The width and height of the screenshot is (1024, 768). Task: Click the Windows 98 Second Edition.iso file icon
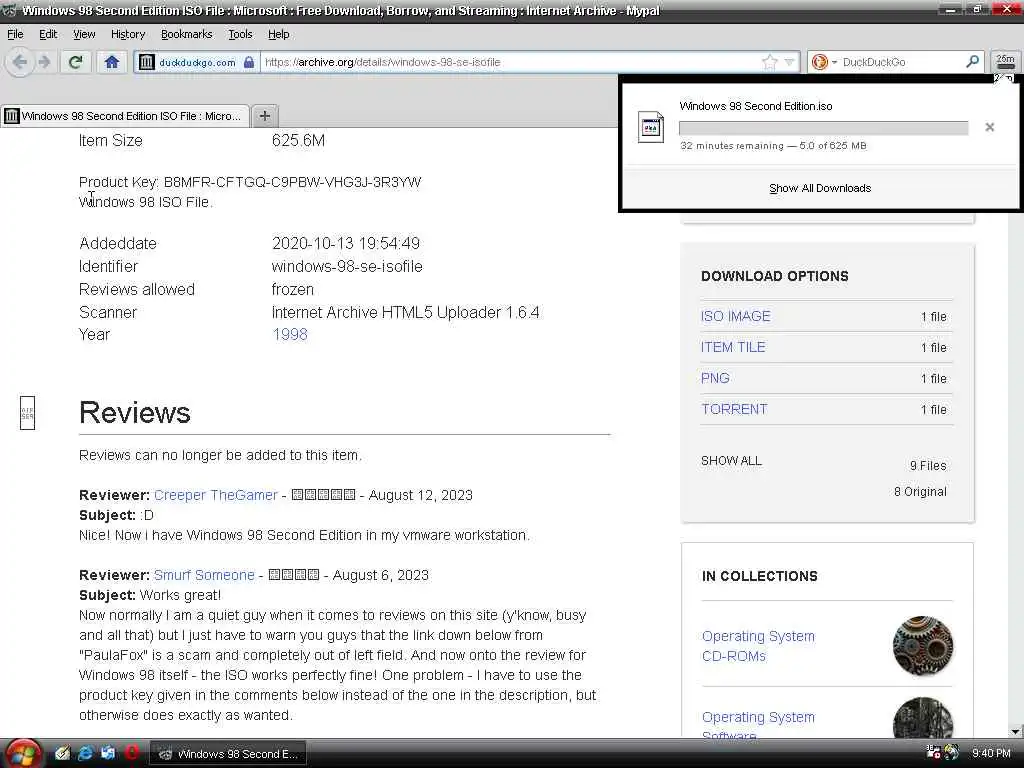[x=650, y=127]
